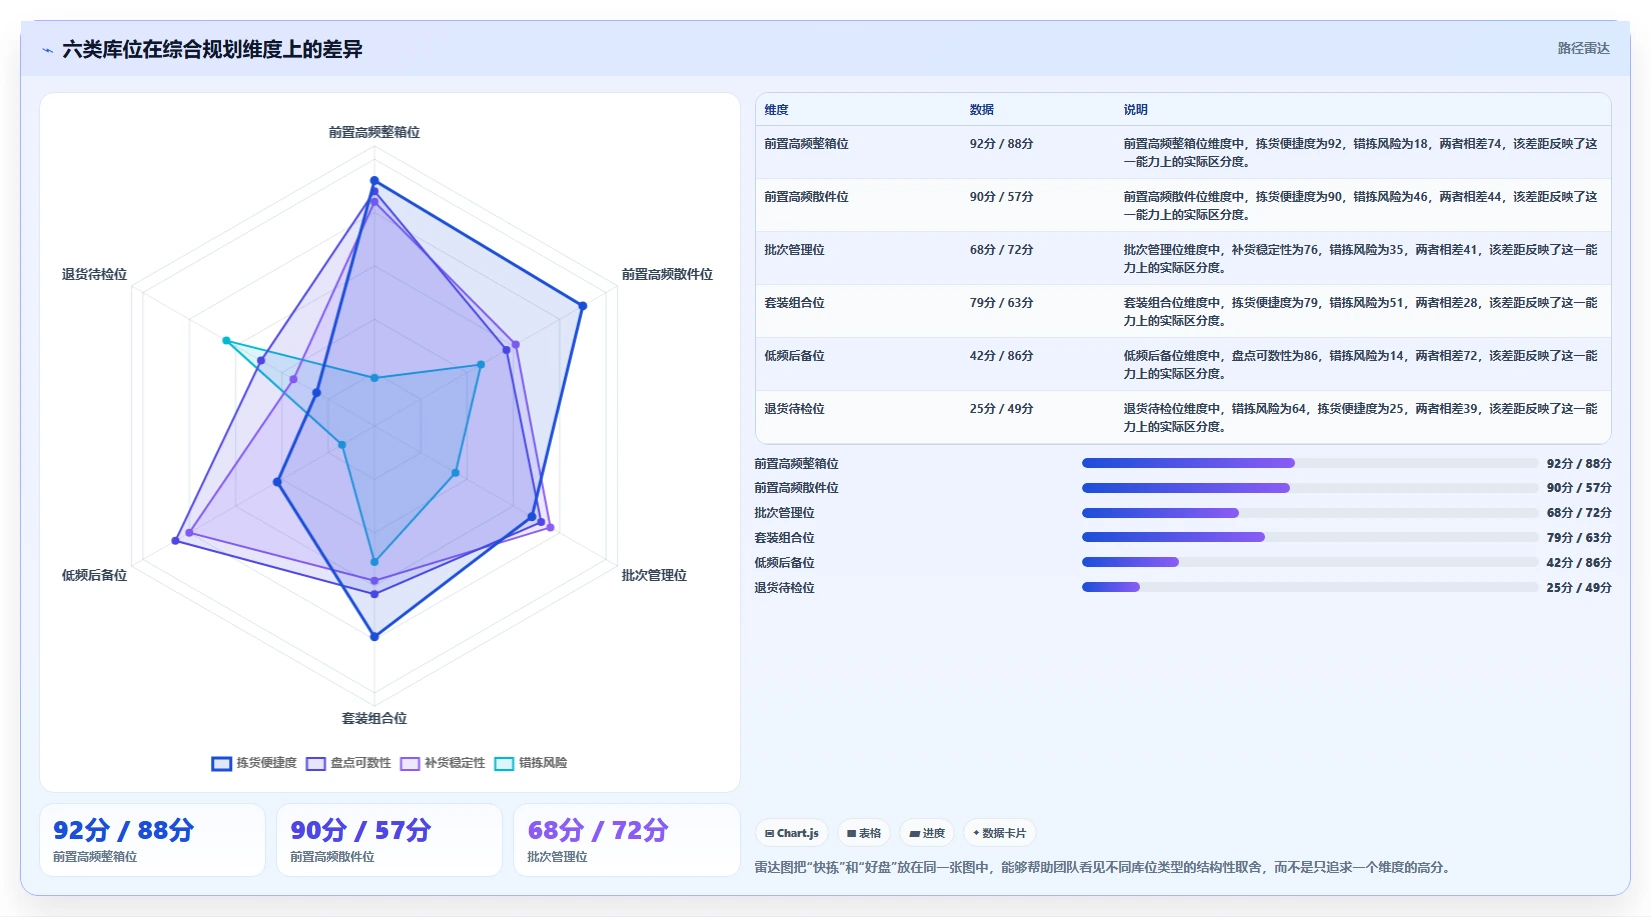The image size is (1651, 917).
Task: Click the 42分 / 86分 table cell
Action: pos(1001,356)
